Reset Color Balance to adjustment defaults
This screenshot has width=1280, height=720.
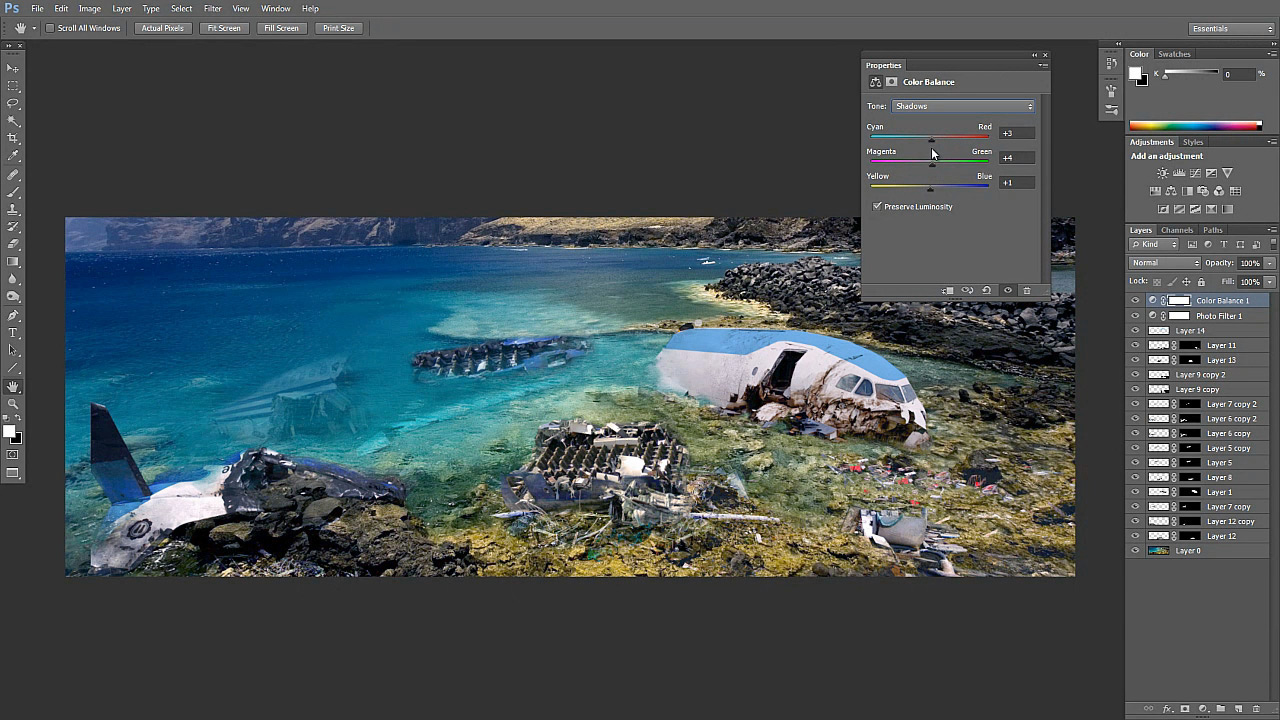click(986, 291)
